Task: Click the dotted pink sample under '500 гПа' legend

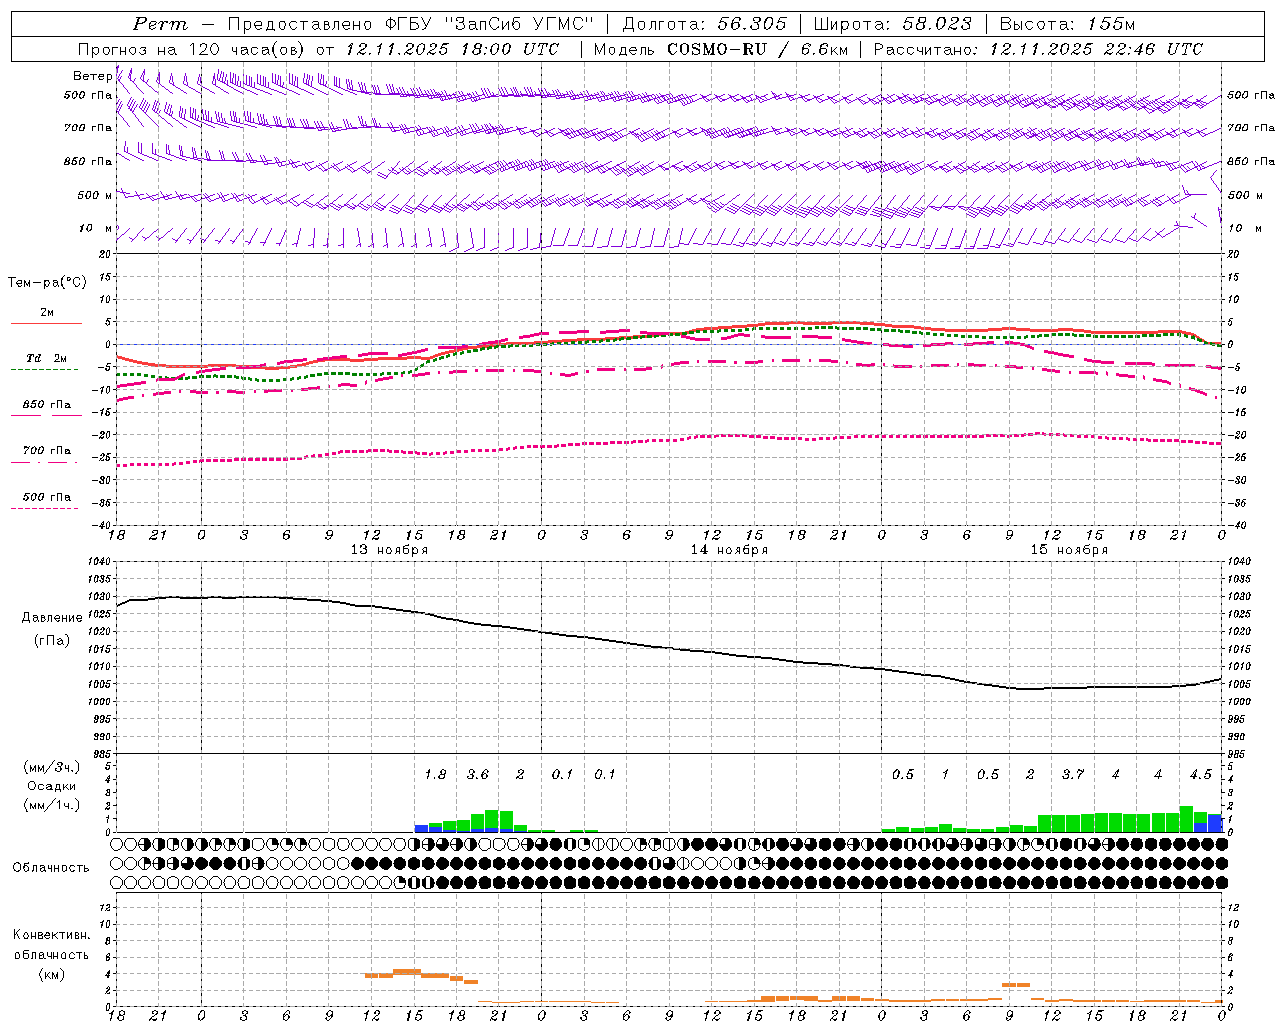Action: tap(45, 508)
